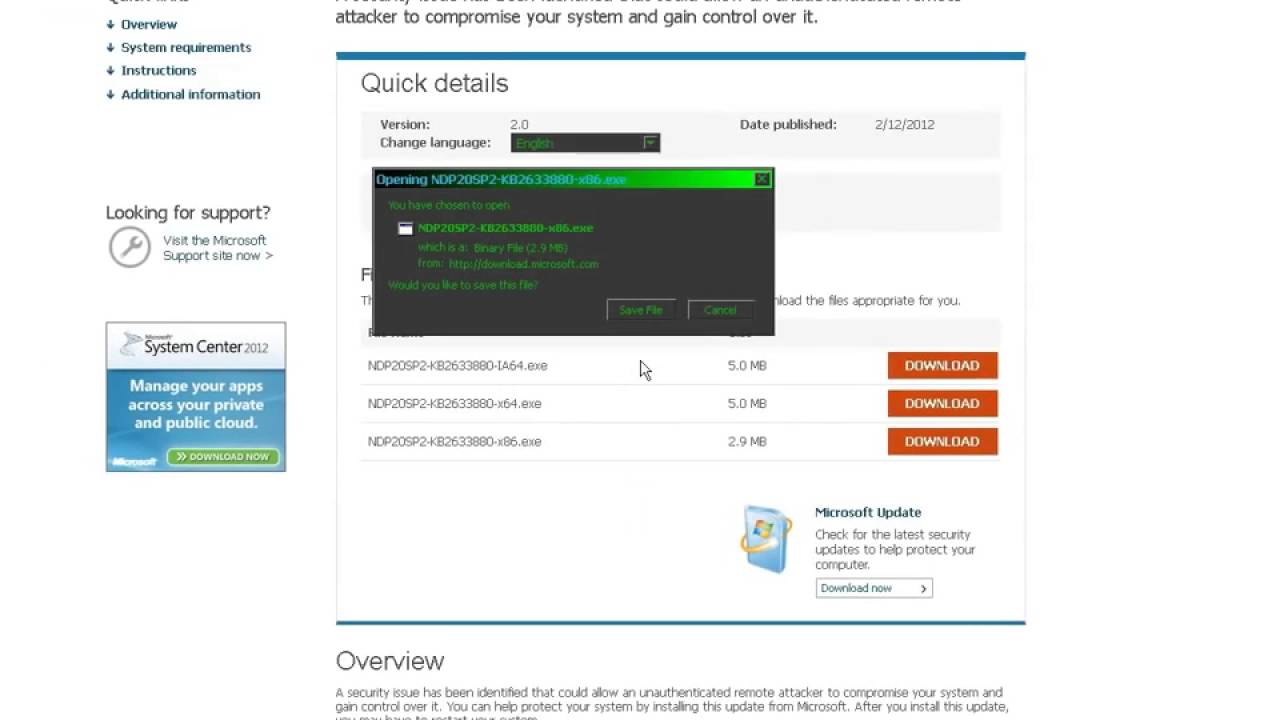Screen dimensions: 1280x720
Task: Download NDP20SP2-KB2633880-x64.exe
Action: pyautogui.click(x=942, y=404)
